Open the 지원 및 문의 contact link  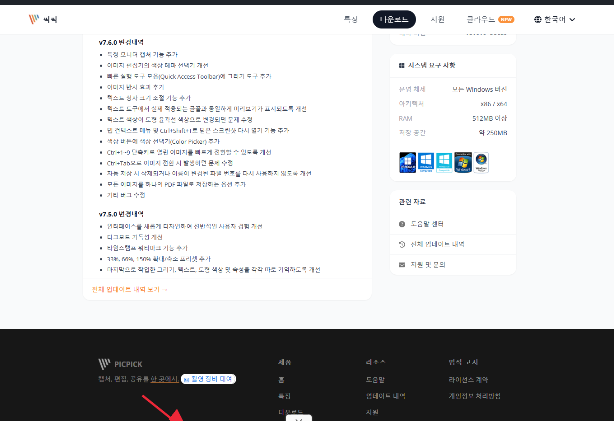pyautogui.click(x=428, y=265)
